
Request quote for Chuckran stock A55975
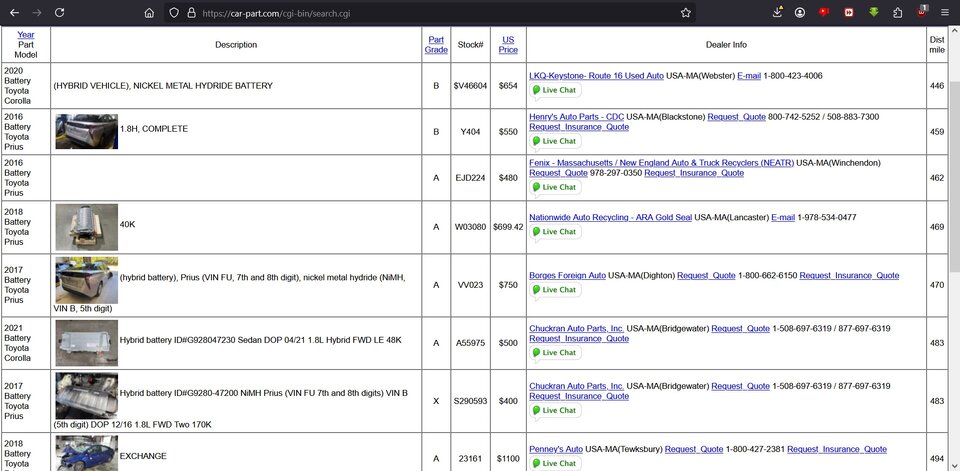(740, 328)
